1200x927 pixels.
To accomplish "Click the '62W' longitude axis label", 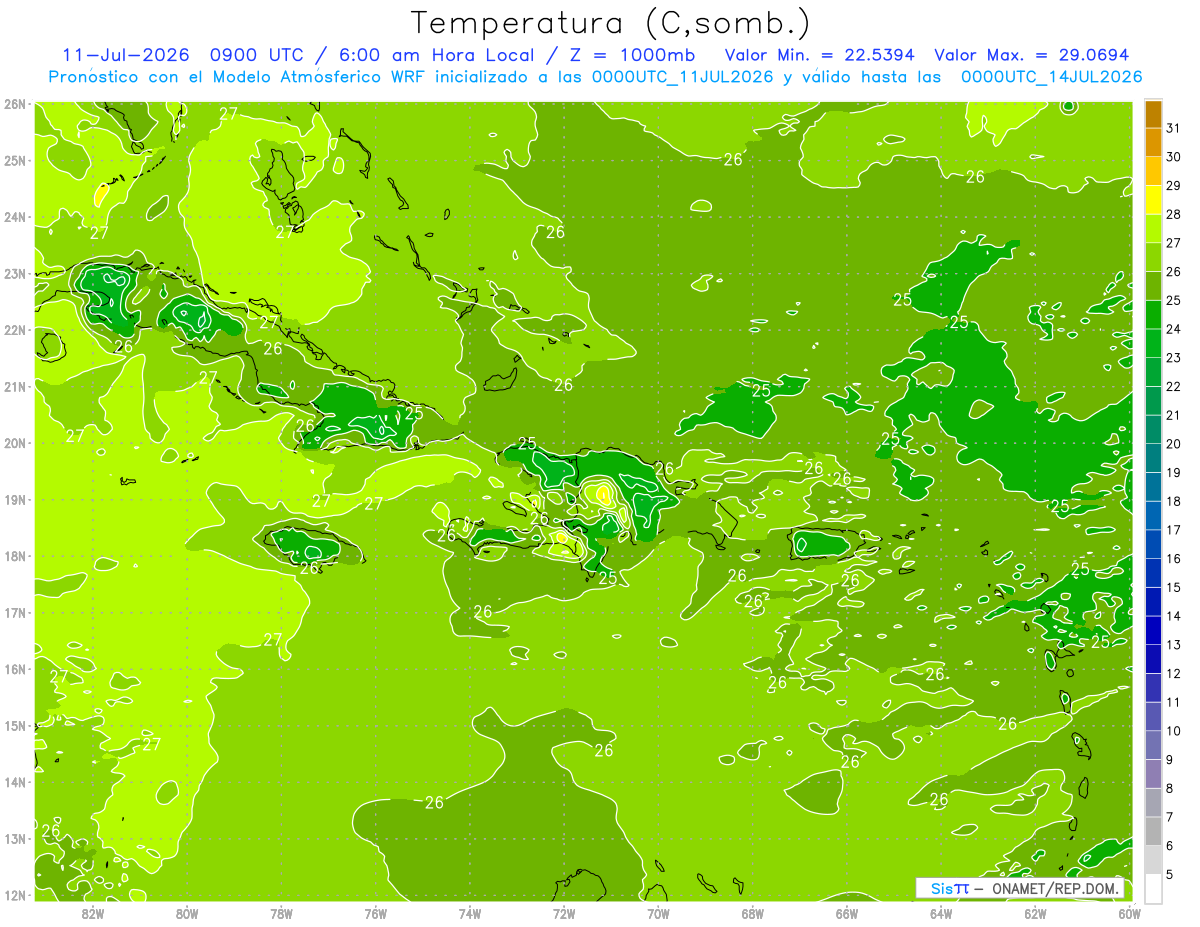I will click(x=1036, y=914).
